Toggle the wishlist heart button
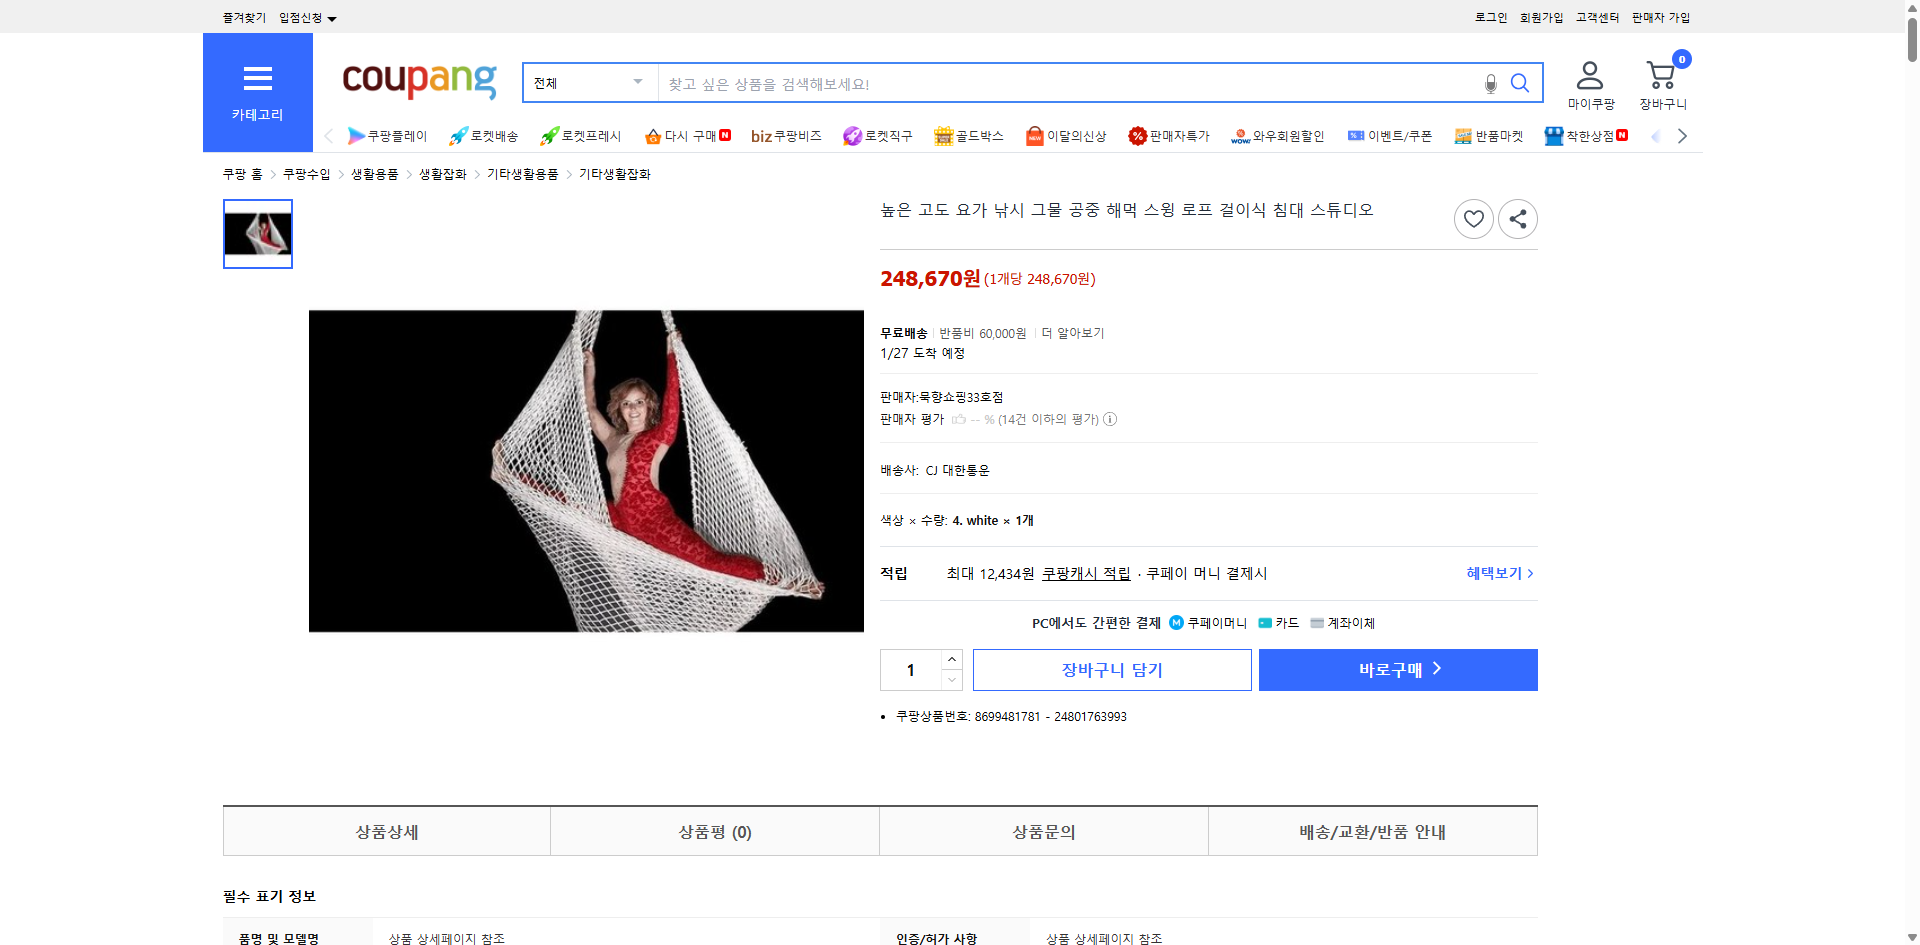This screenshot has height=945, width=1920. click(x=1473, y=218)
